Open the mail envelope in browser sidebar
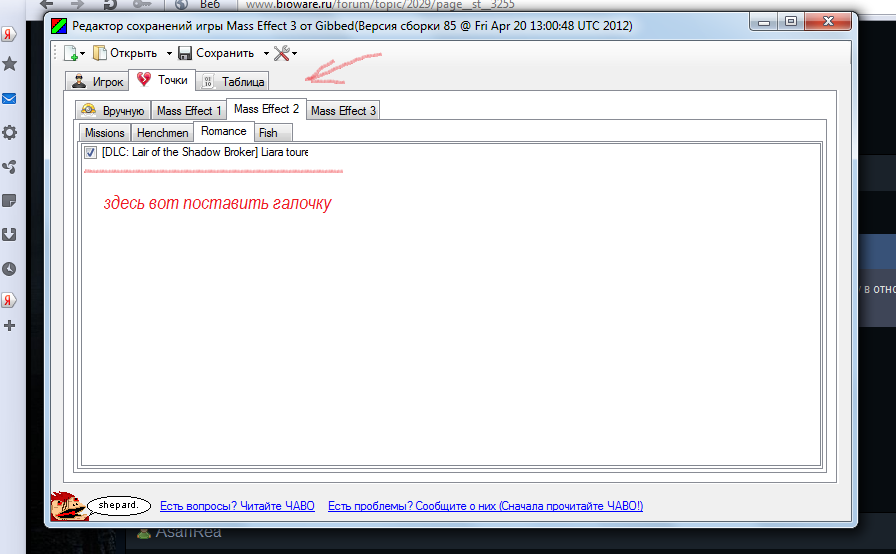The height and width of the screenshot is (554, 896). point(9,99)
